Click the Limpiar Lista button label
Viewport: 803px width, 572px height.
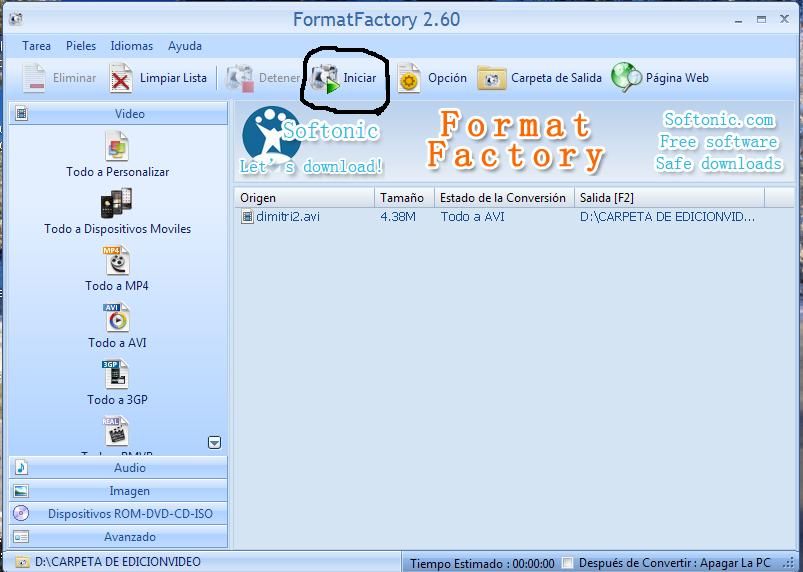pos(173,78)
